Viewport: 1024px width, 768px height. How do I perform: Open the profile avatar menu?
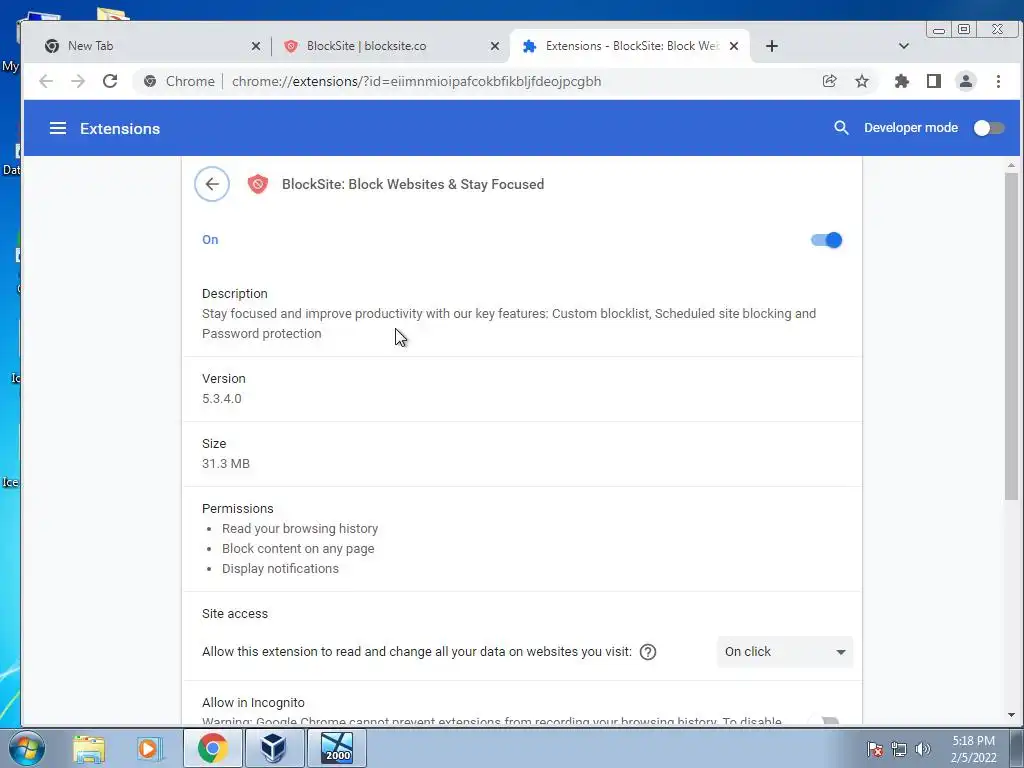pos(966,81)
